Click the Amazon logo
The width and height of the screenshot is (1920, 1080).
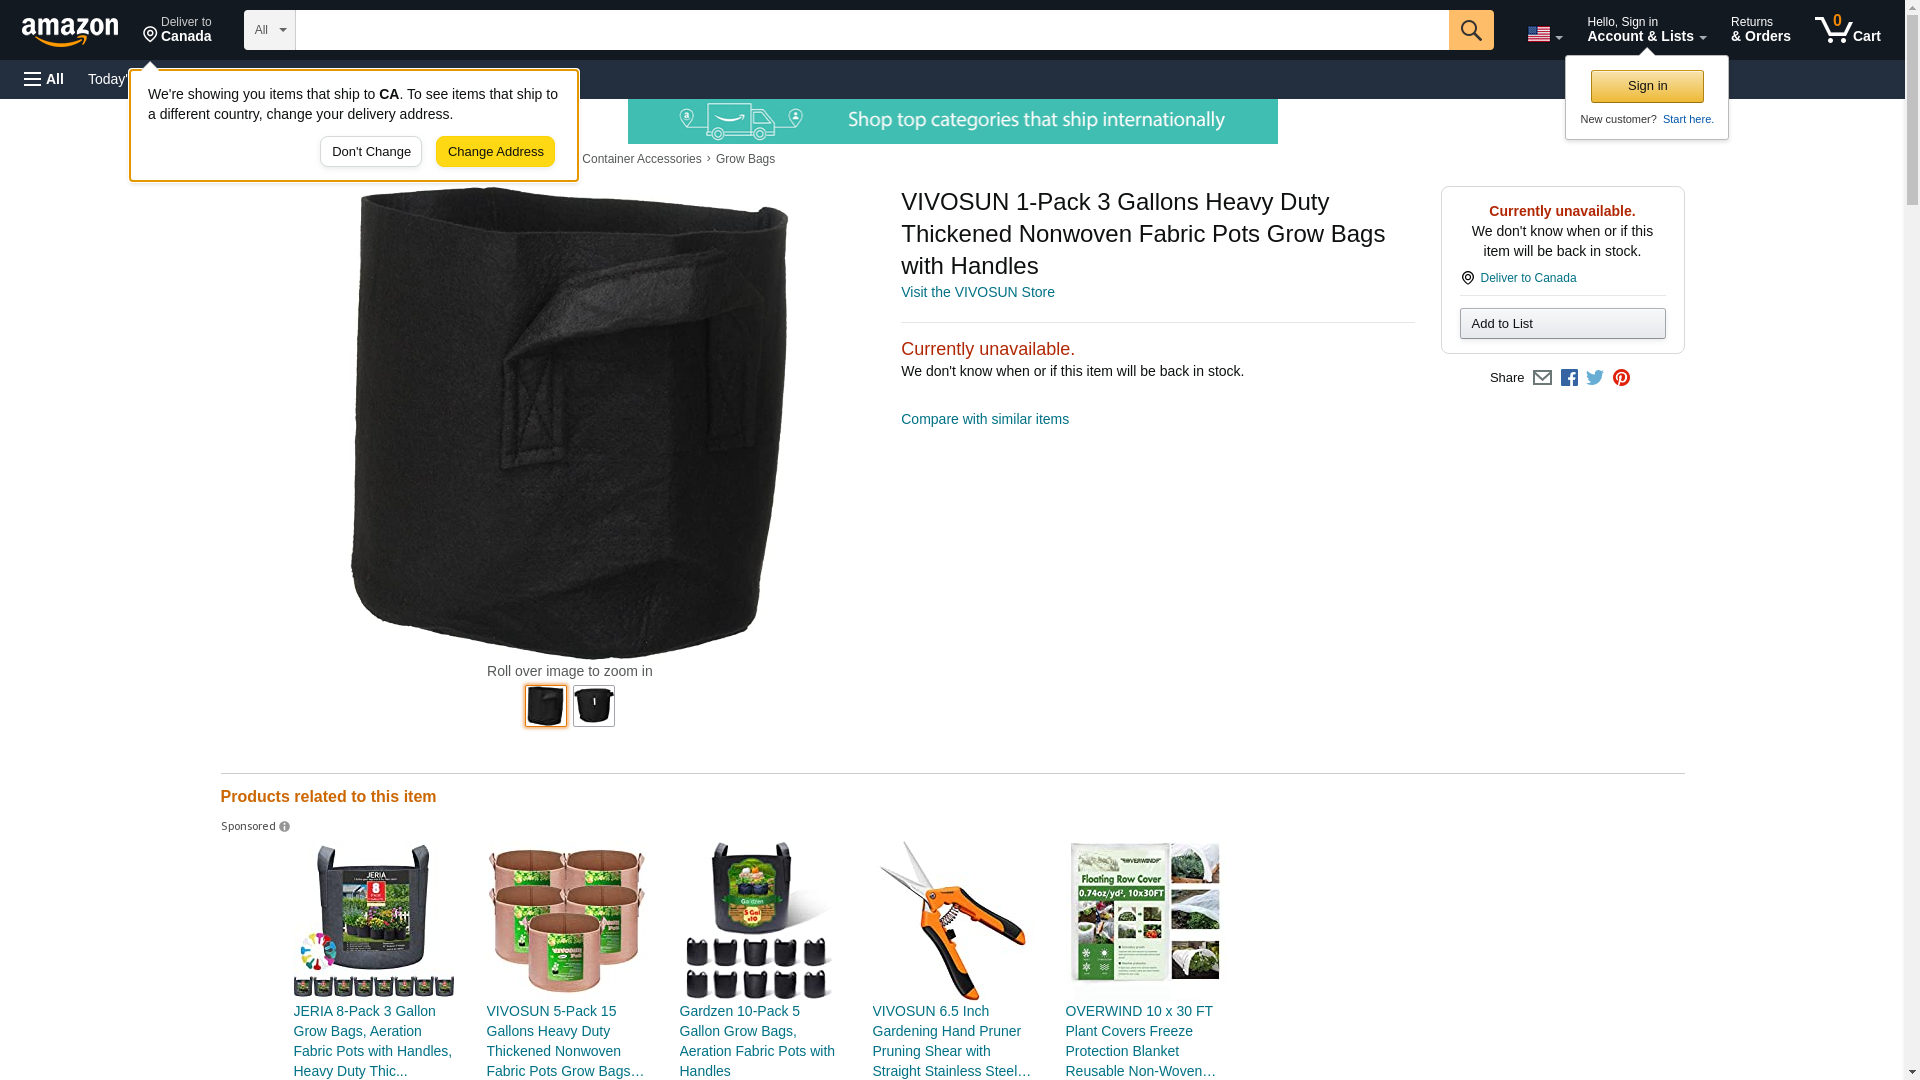[70, 31]
